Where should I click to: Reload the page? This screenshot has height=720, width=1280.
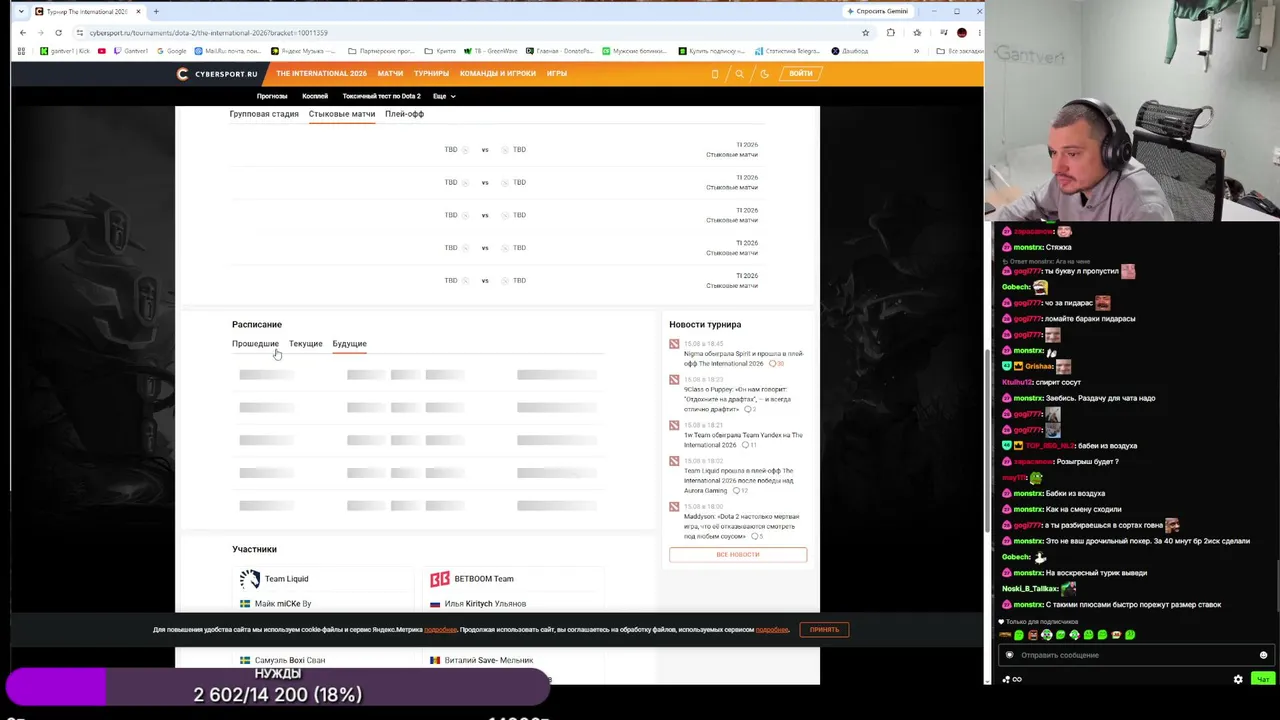click(58, 33)
